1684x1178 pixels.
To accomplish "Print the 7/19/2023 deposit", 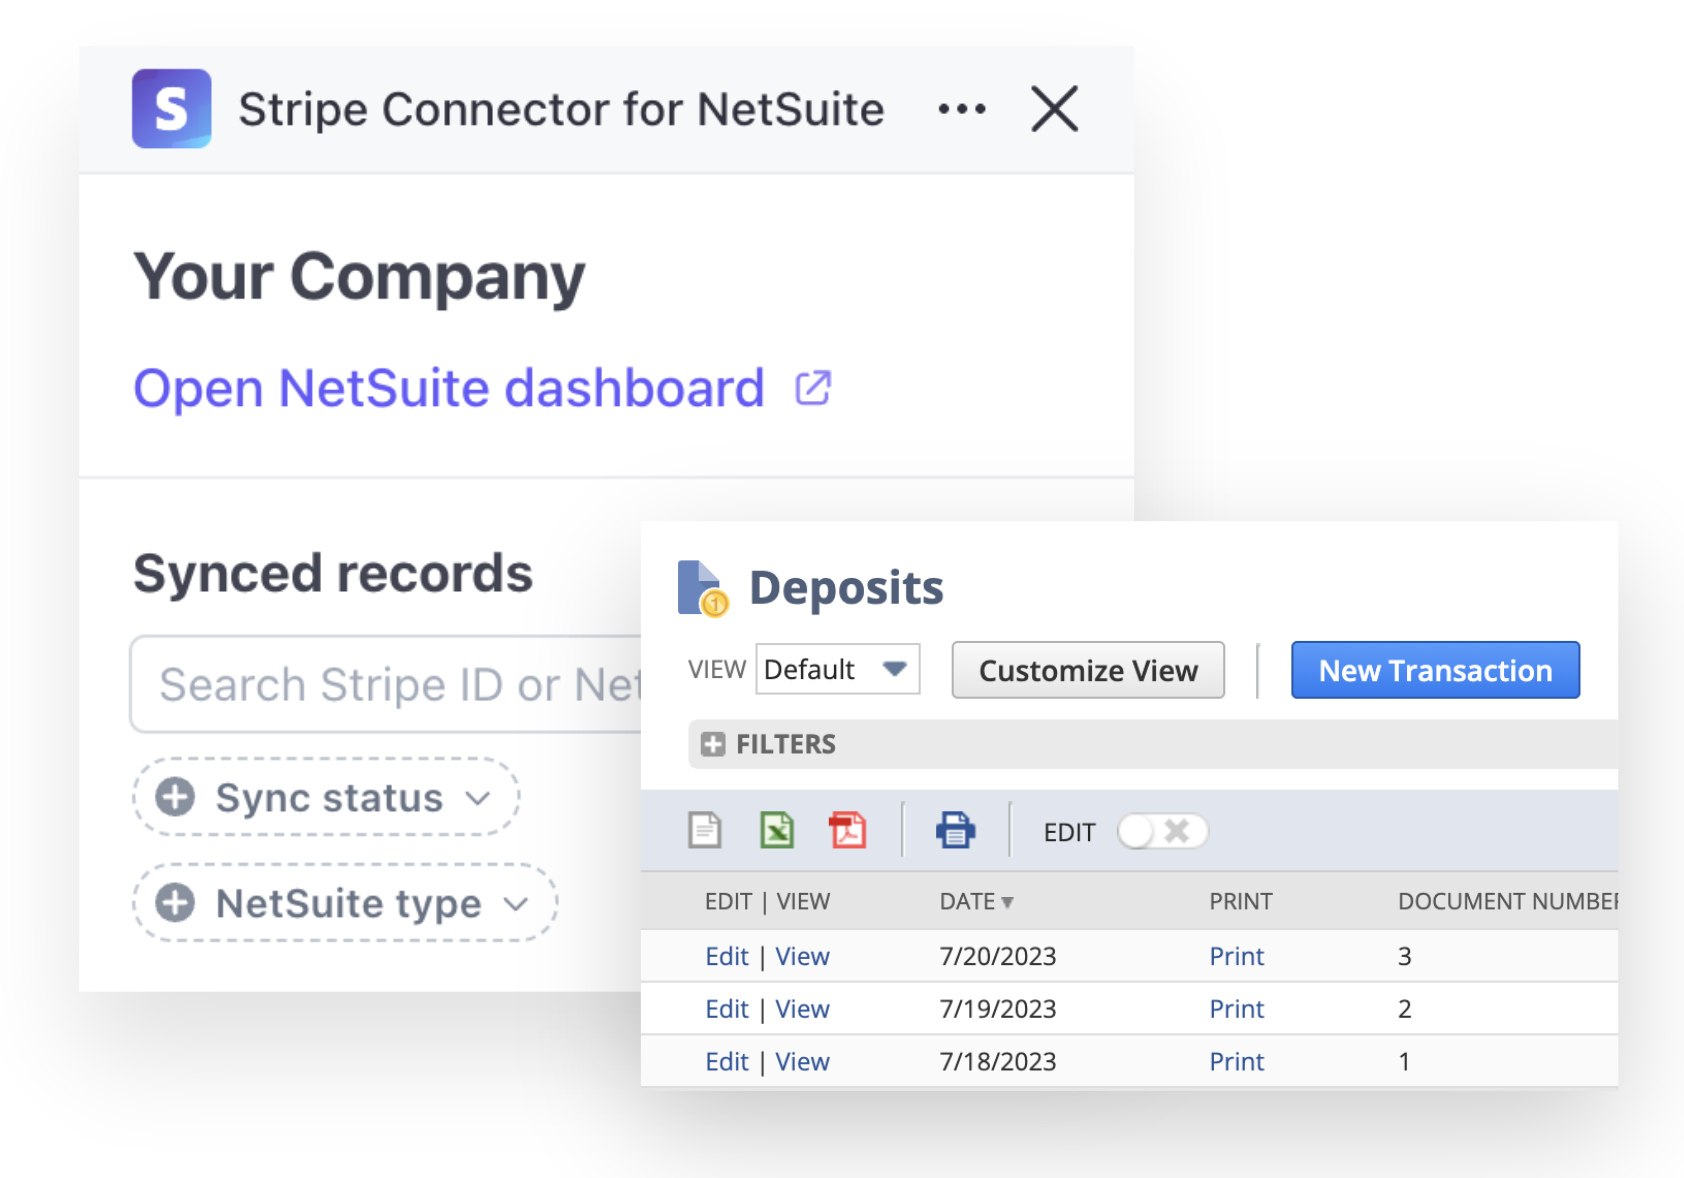I will click(x=1236, y=1008).
